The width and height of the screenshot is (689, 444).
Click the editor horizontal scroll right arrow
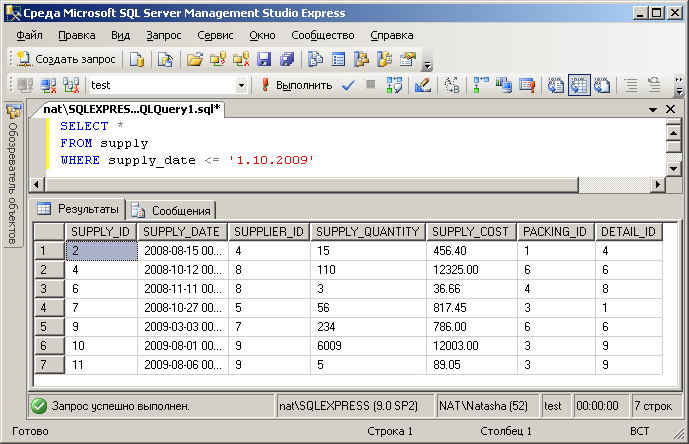(x=657, y=185)
